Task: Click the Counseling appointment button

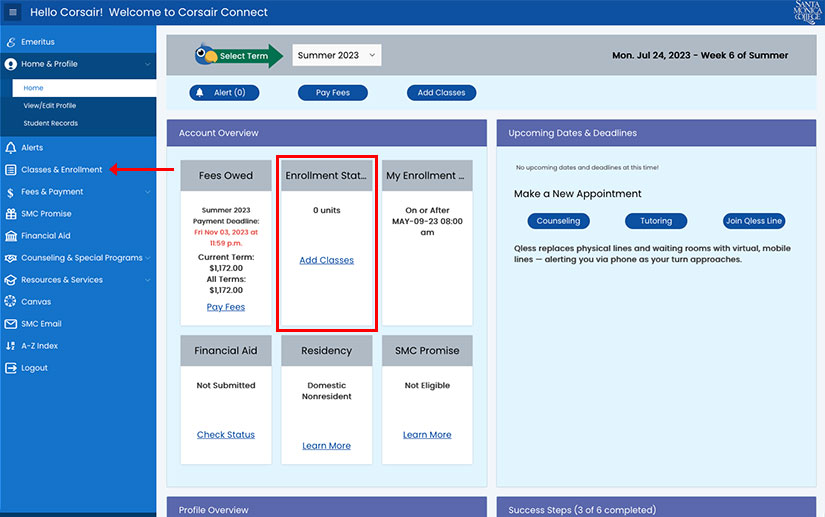Action: coord(558,221)
